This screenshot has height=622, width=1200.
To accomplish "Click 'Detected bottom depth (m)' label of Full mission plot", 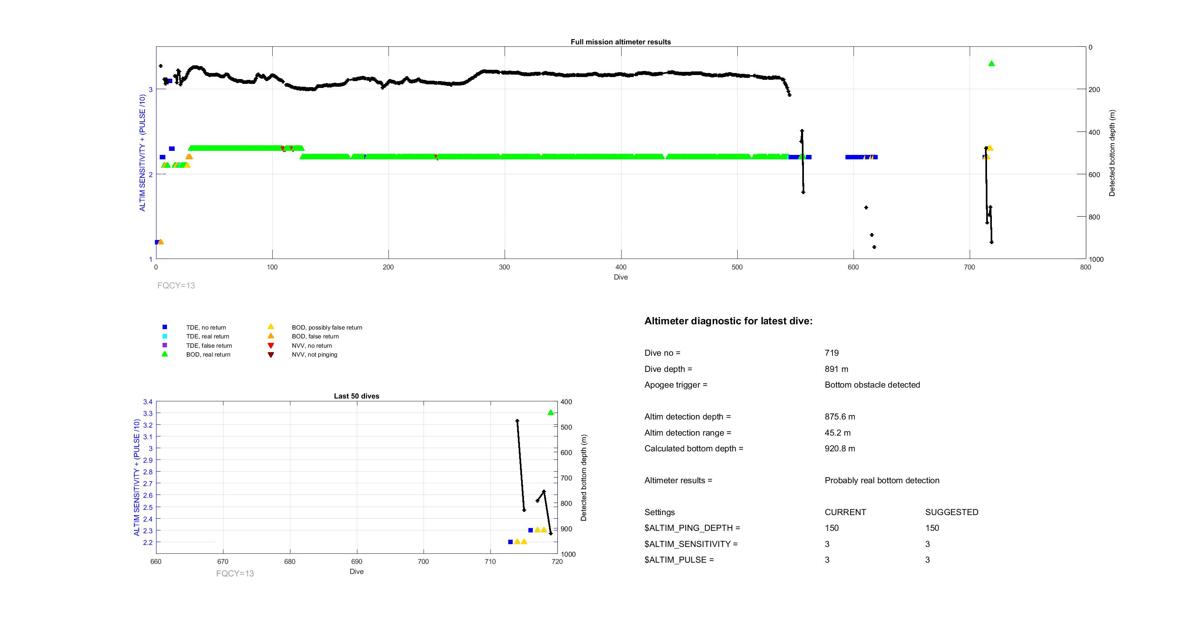I will click(x=1112, y=153).
